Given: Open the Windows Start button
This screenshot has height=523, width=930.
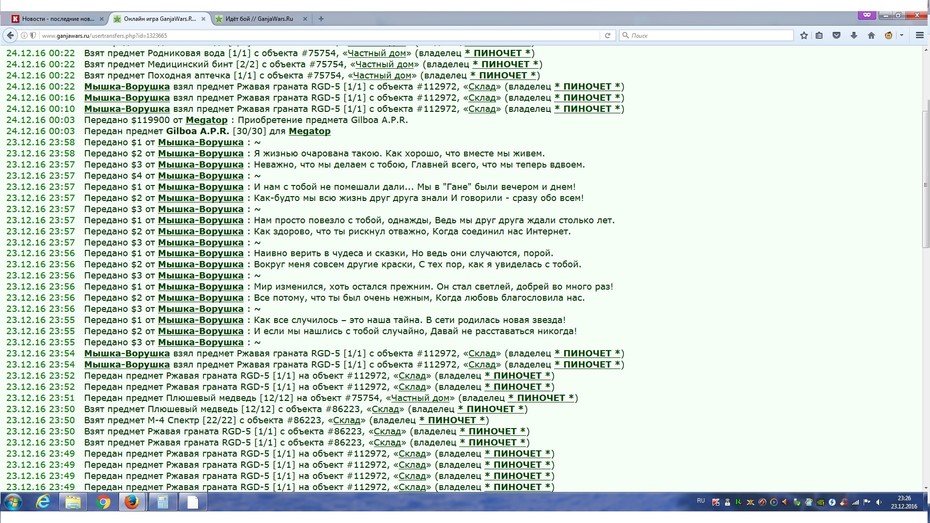Looking at the screenshot, I should point(13,502).
